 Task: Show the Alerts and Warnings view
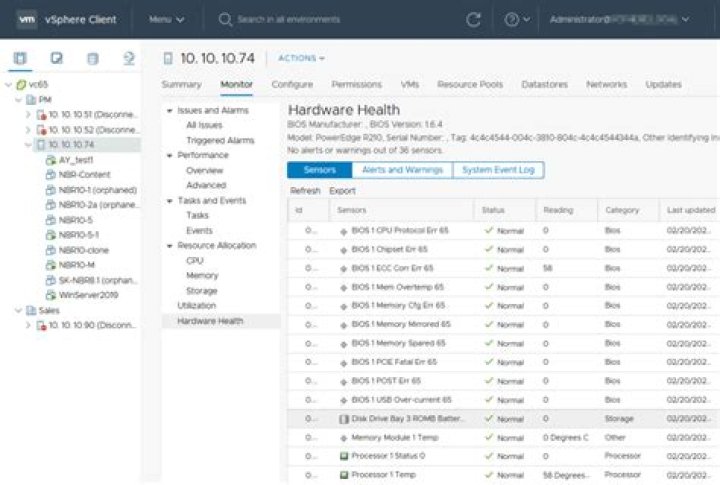(x=402, y=170)
